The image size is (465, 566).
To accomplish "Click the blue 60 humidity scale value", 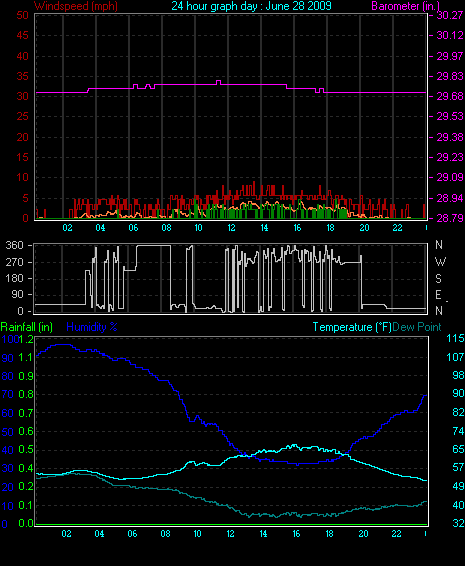I will point(8,413).
